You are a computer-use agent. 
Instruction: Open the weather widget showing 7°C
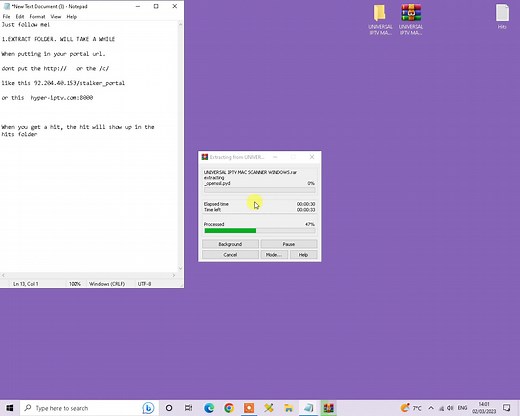411,408
